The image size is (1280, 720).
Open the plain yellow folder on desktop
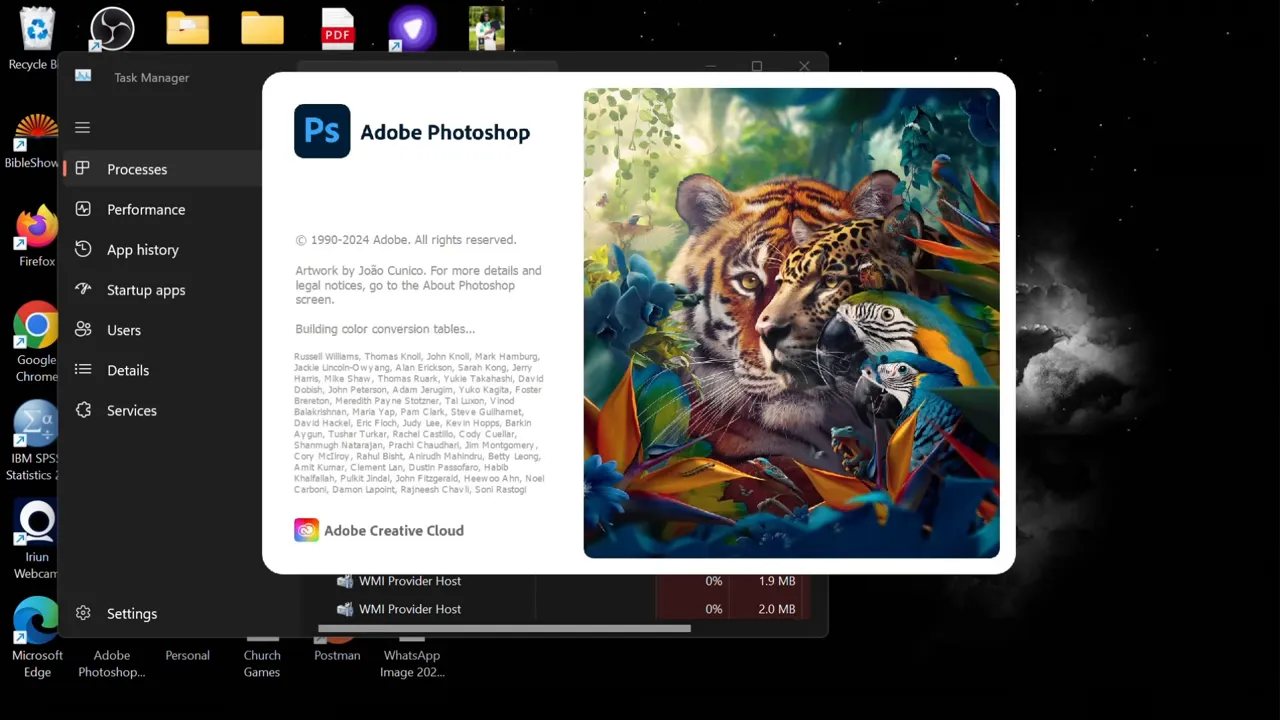(262, 28)
